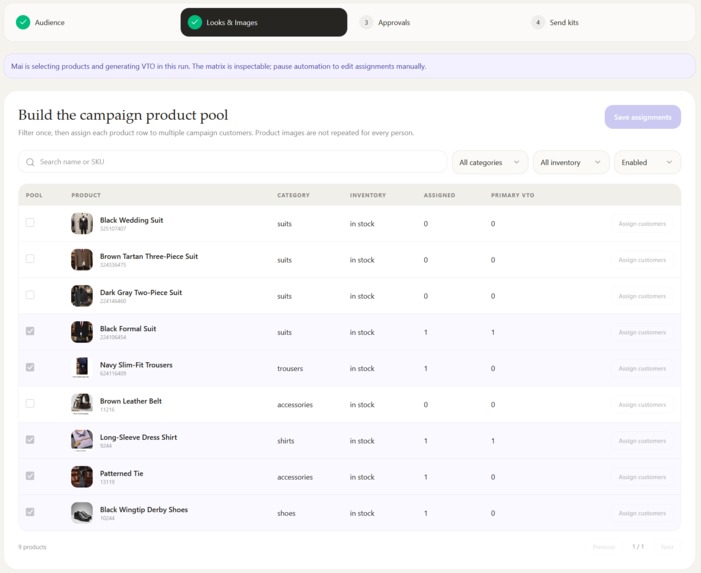701x573 pixels.
Task: Assign customers to Patterned Tie
Action: (642, 477)
